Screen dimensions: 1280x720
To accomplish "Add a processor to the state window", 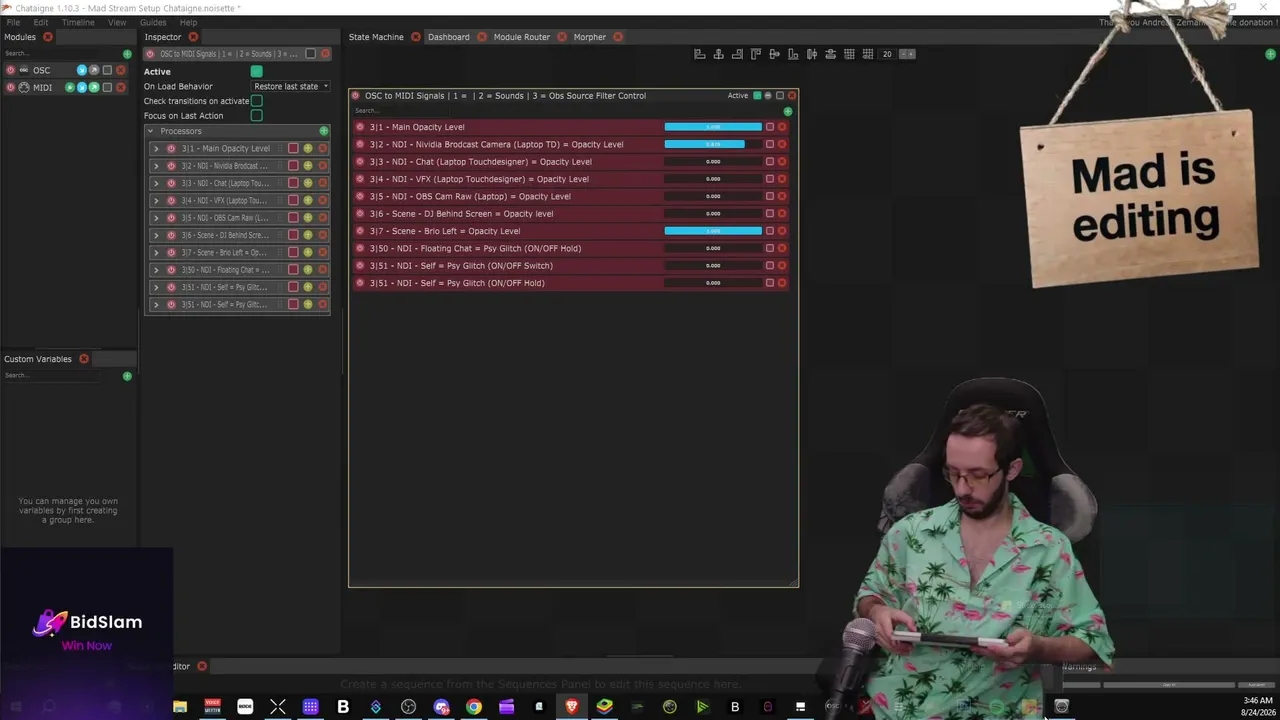I will pos(788,111).
